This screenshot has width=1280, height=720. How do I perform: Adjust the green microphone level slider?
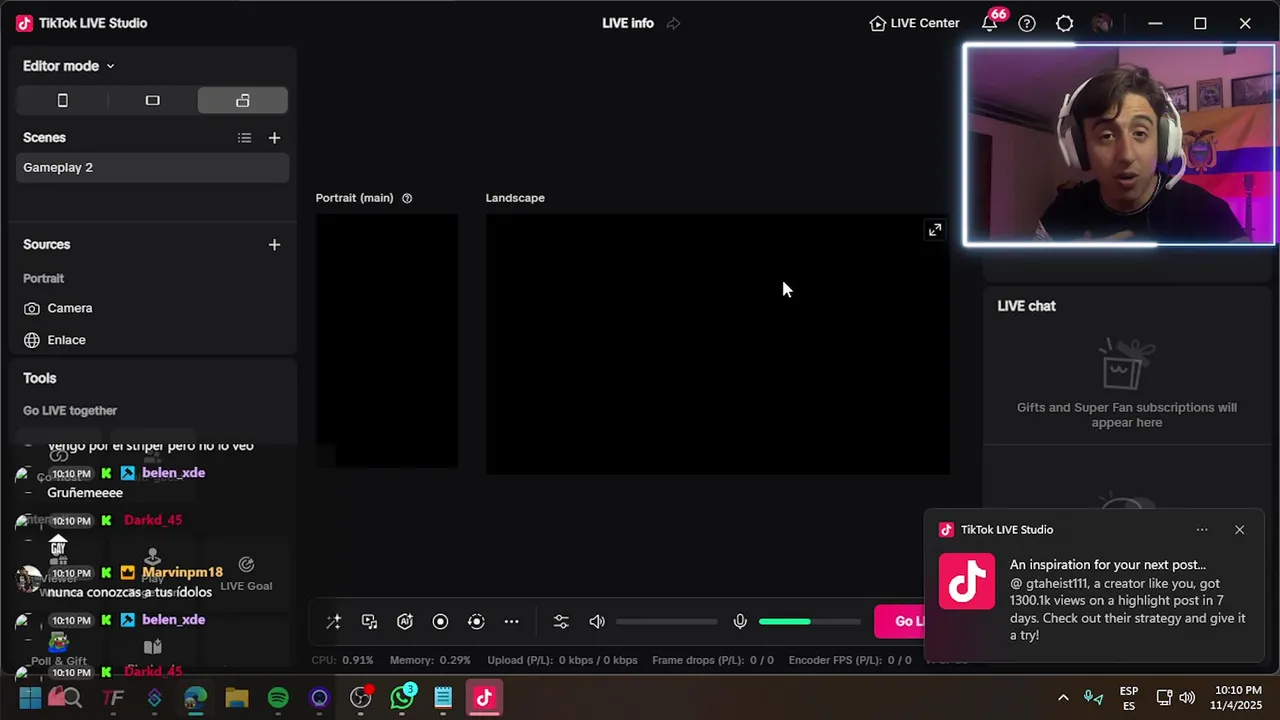(809, 622)
